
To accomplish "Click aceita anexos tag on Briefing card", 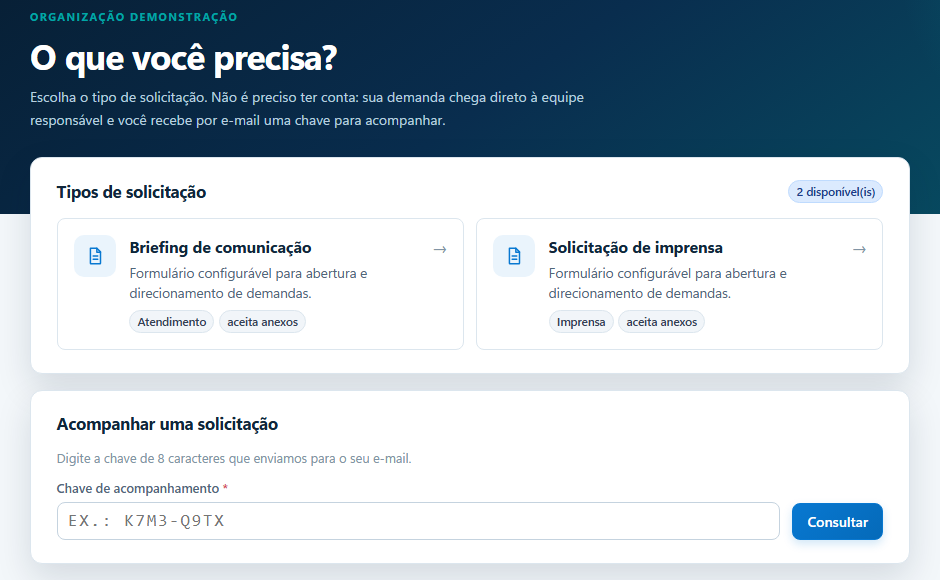I will point(263,321).
